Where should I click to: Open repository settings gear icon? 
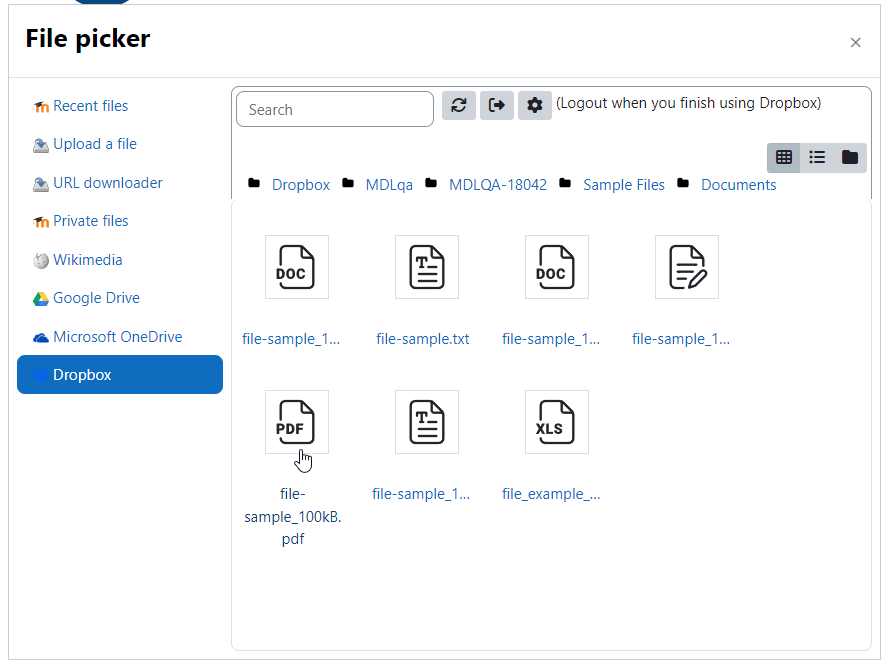[534, 106]
